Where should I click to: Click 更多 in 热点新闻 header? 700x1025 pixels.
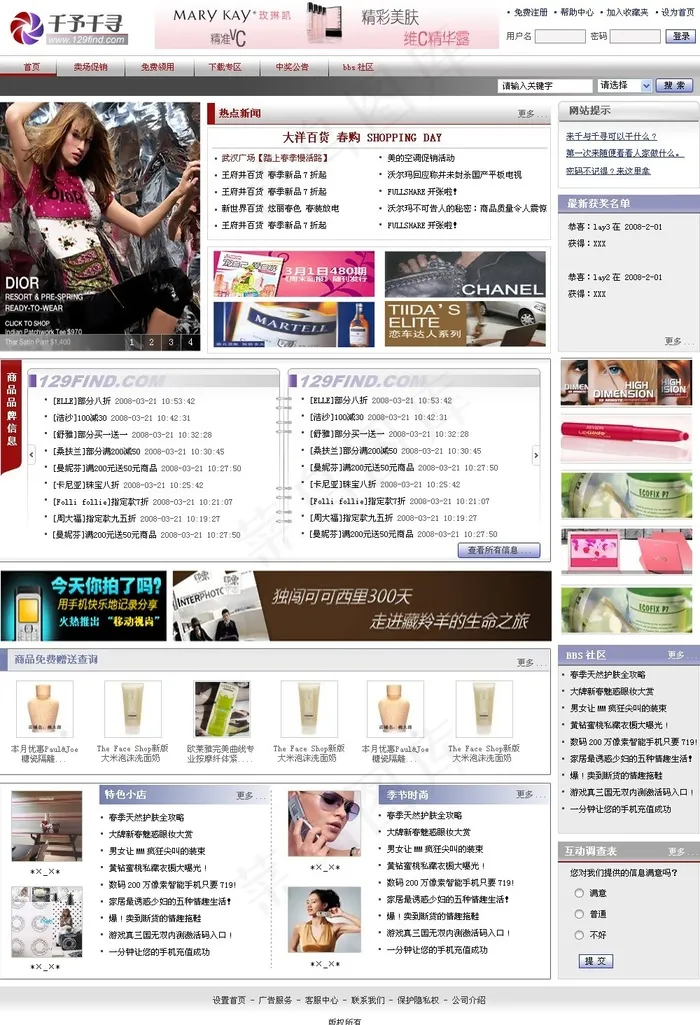531,114
